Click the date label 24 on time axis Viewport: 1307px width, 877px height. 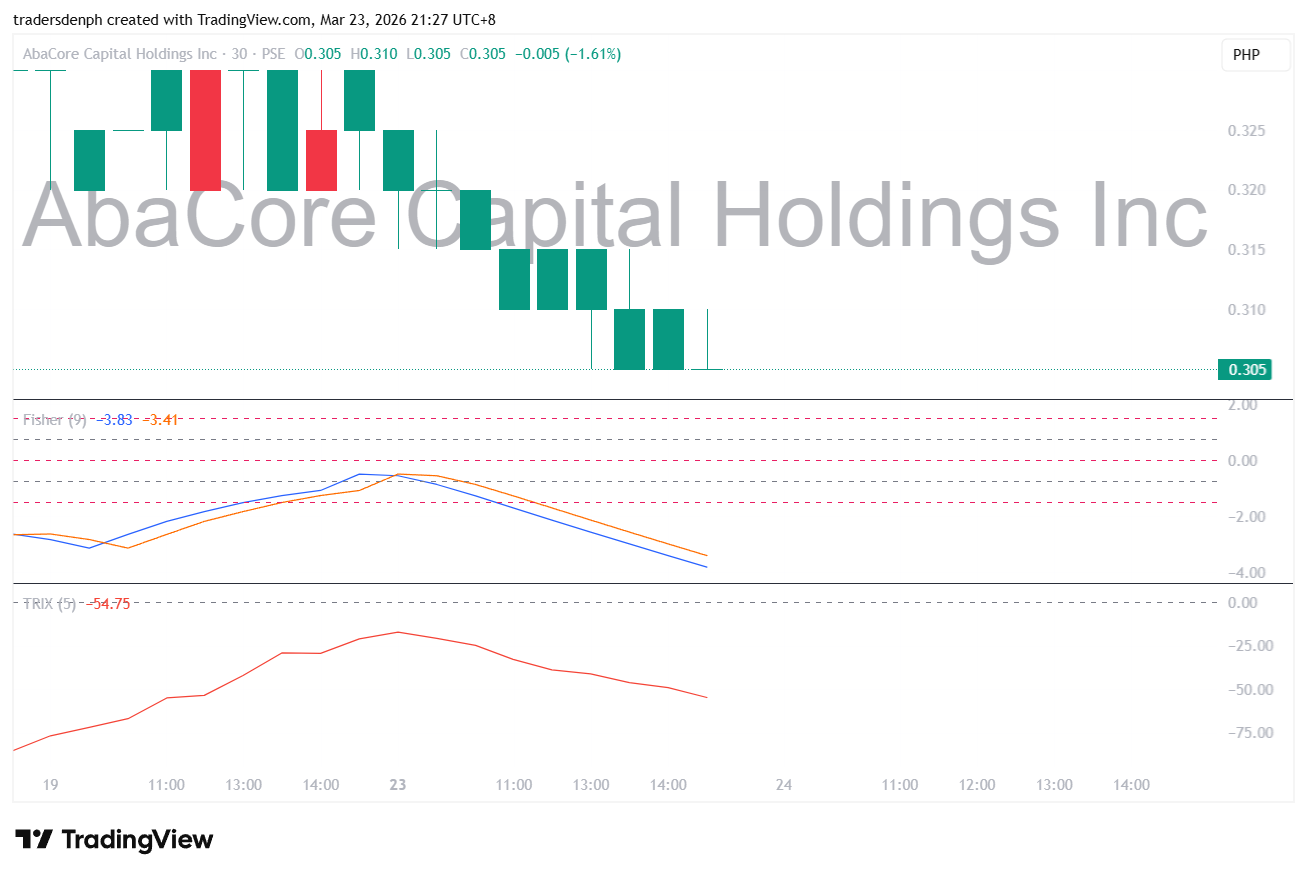click(x=784, y=785)
